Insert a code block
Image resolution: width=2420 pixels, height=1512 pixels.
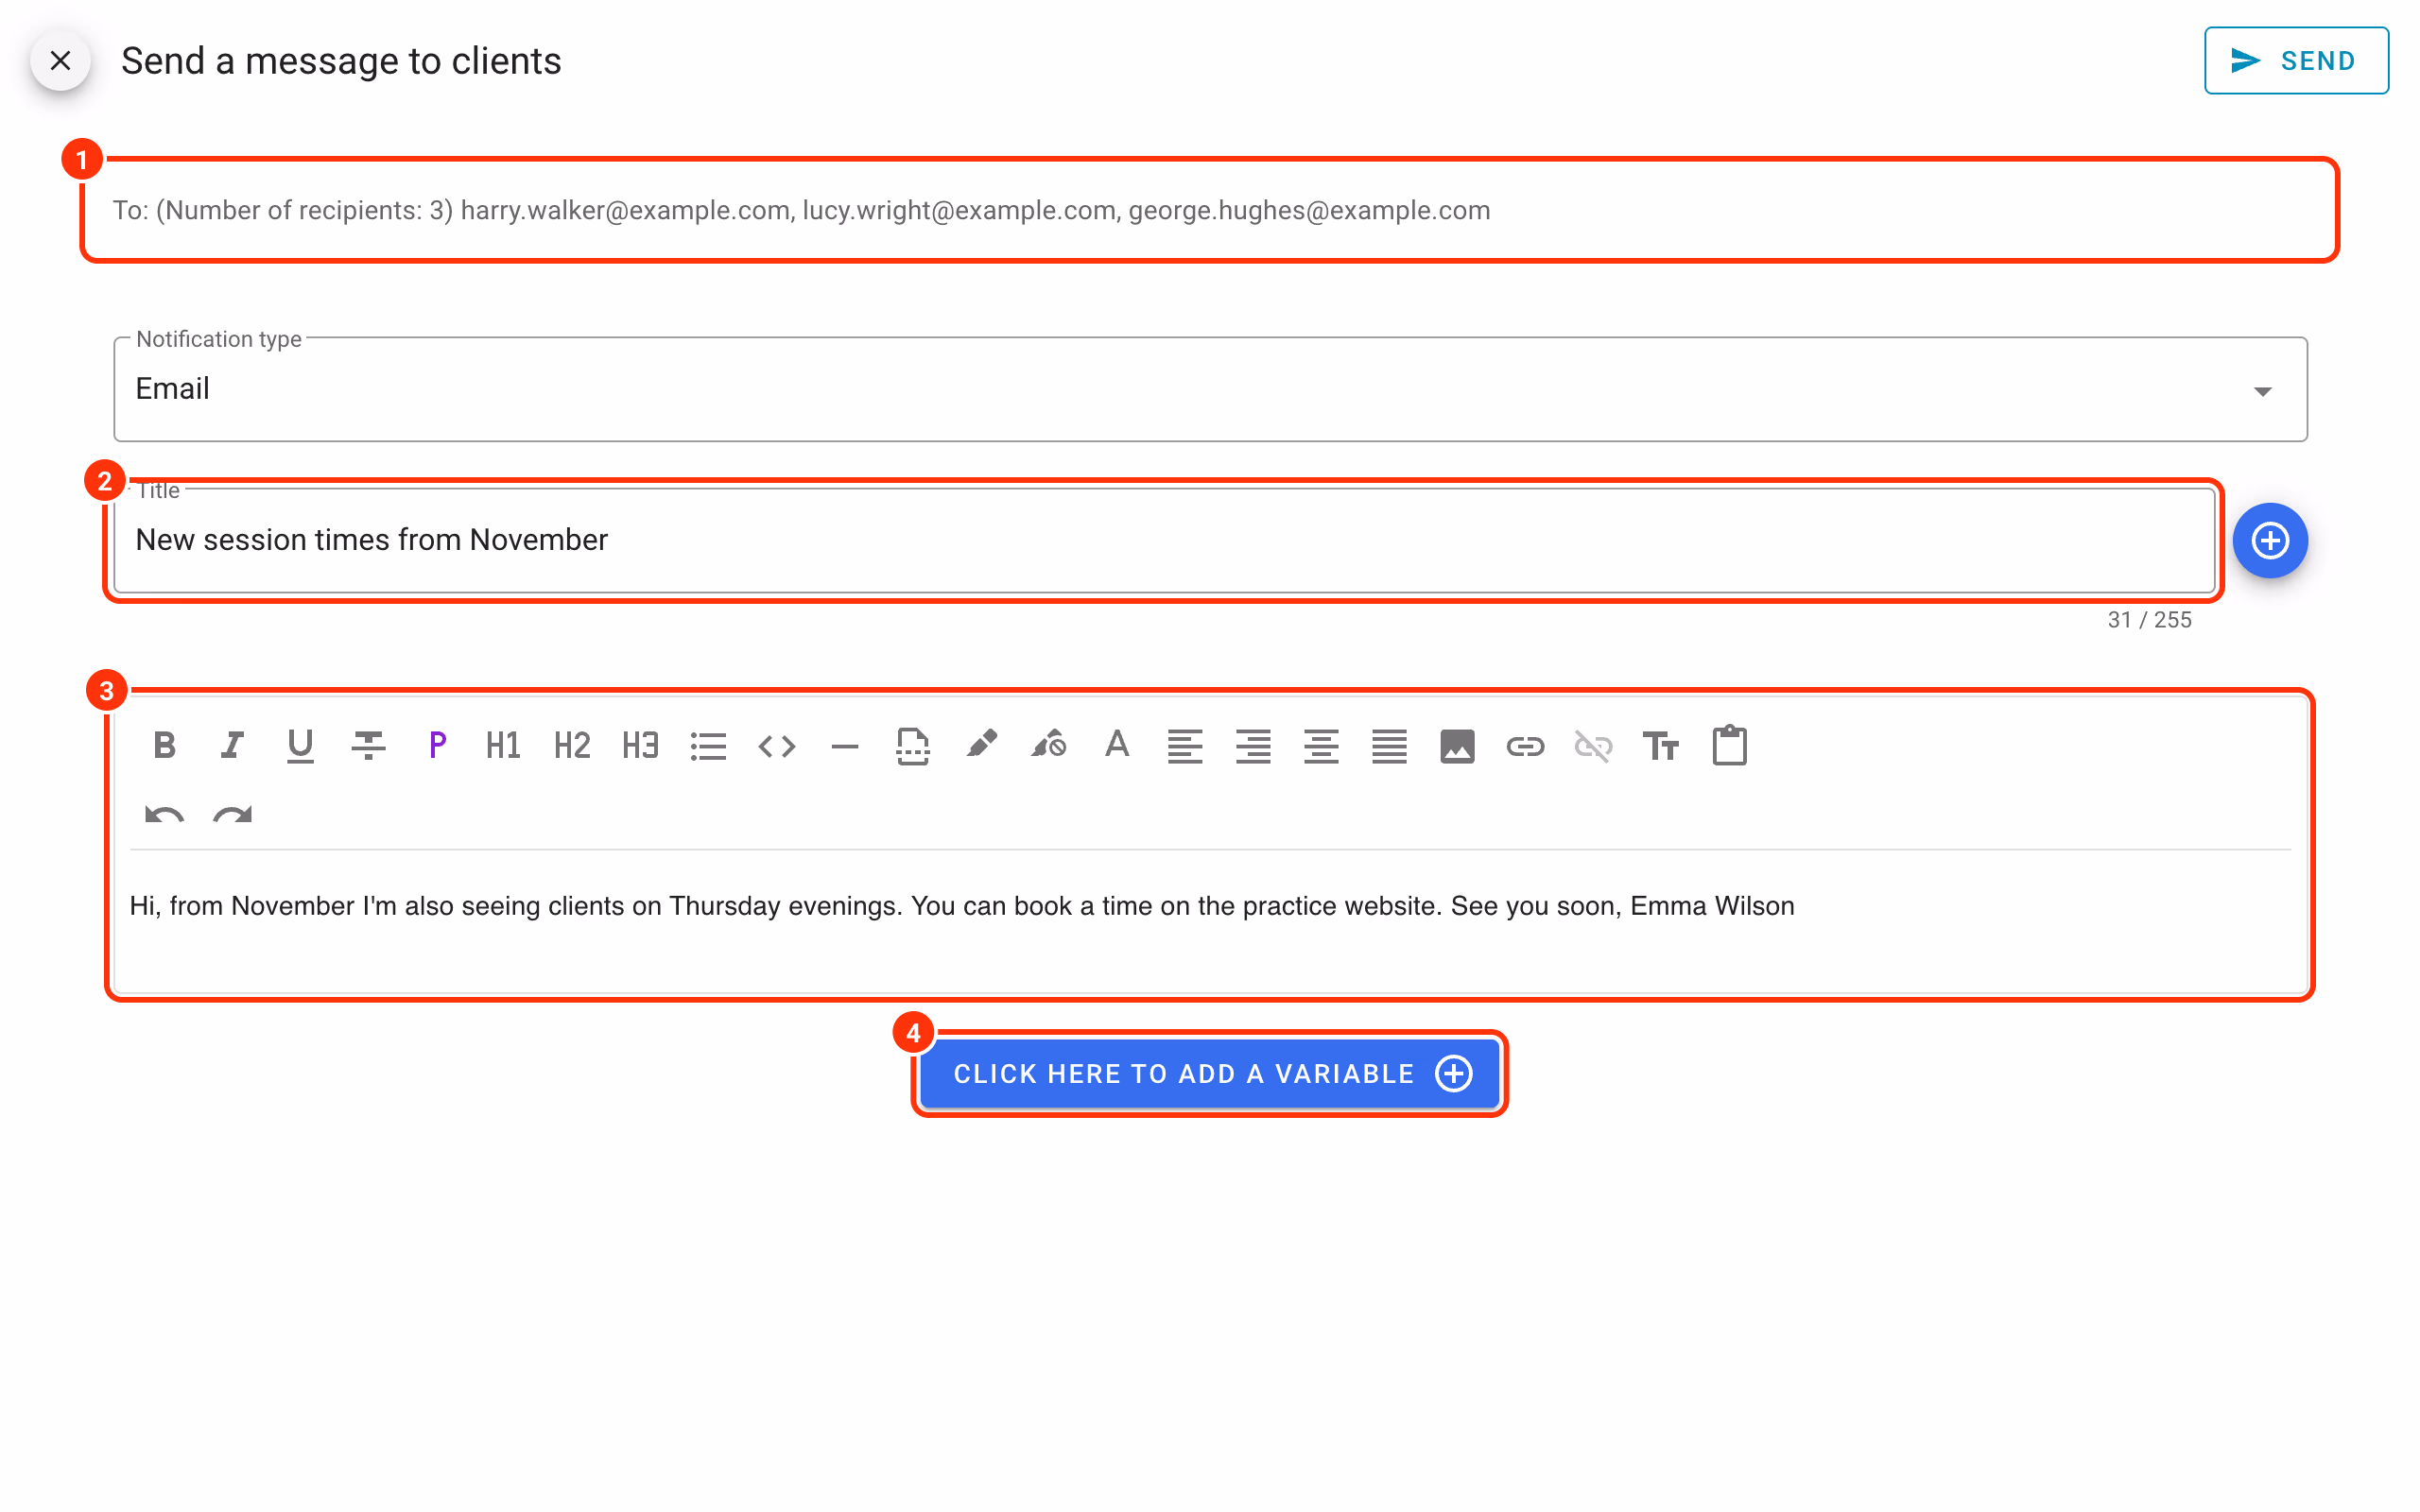click(x=777, y=745)
